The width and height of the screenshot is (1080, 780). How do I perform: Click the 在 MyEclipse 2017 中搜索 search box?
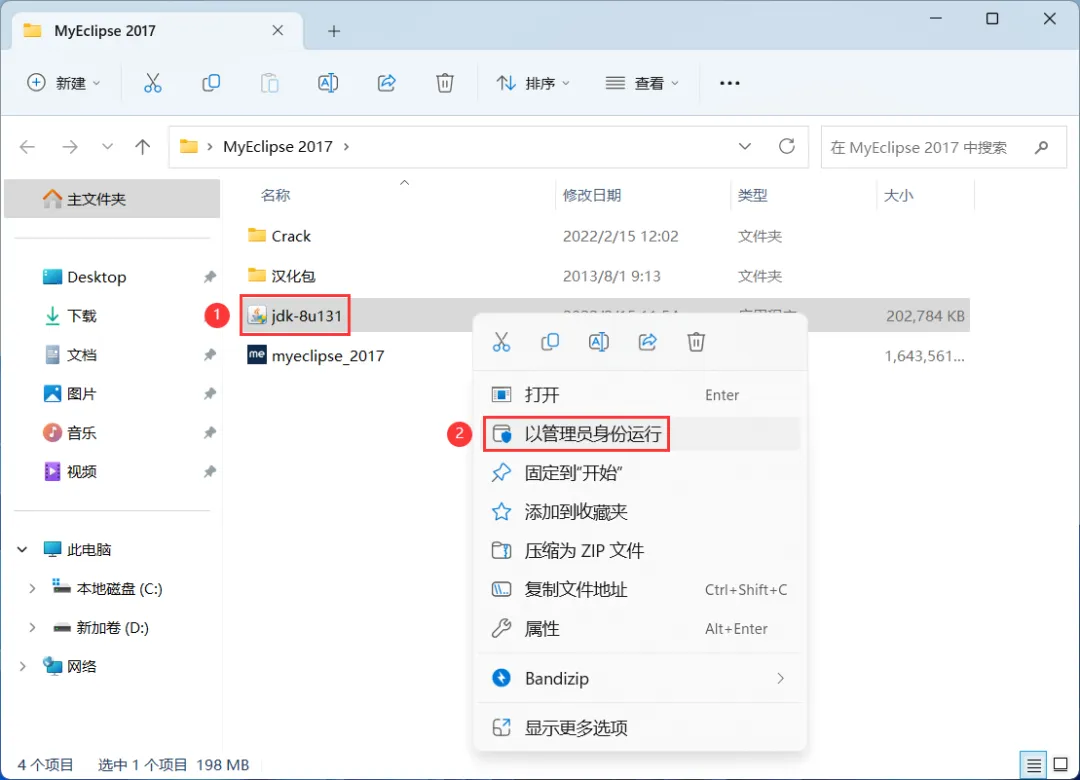(x=944, y=147)
